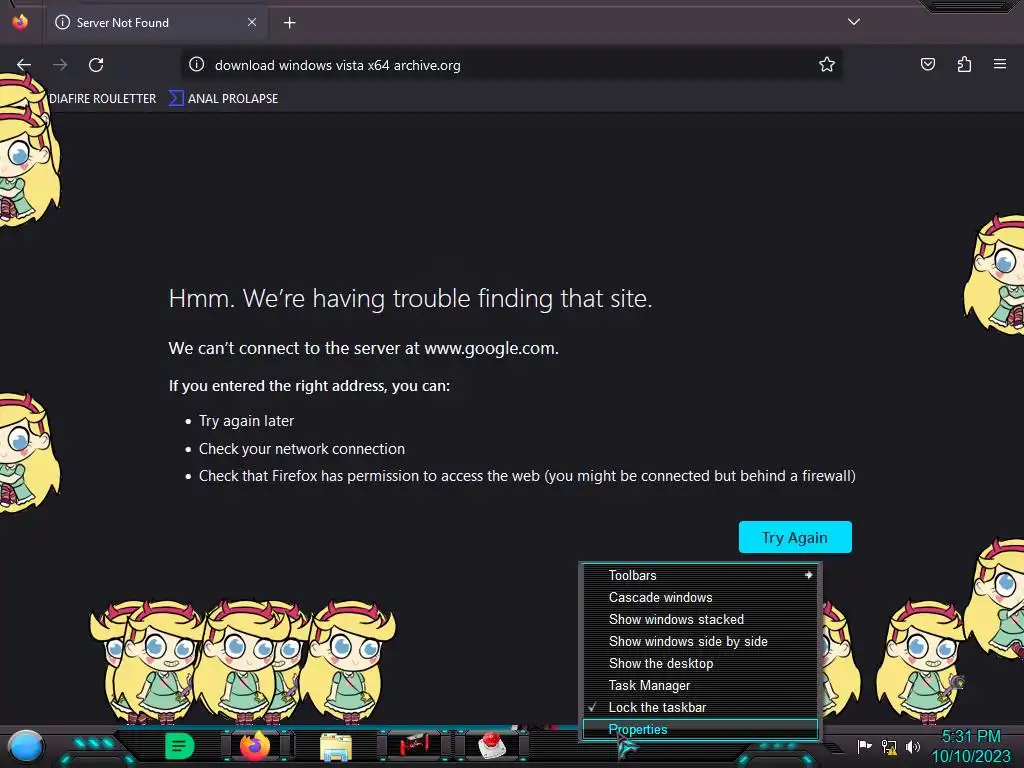Screen dimensions: 1024x768
Task: Open Action Center flag tray icon
Action: 864,746
